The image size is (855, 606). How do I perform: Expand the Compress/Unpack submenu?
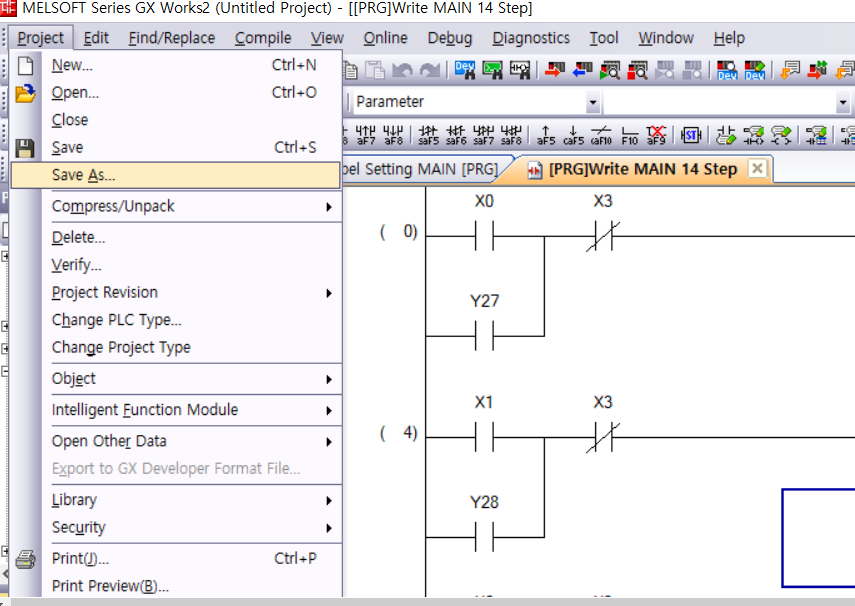[x=328, y=207]
